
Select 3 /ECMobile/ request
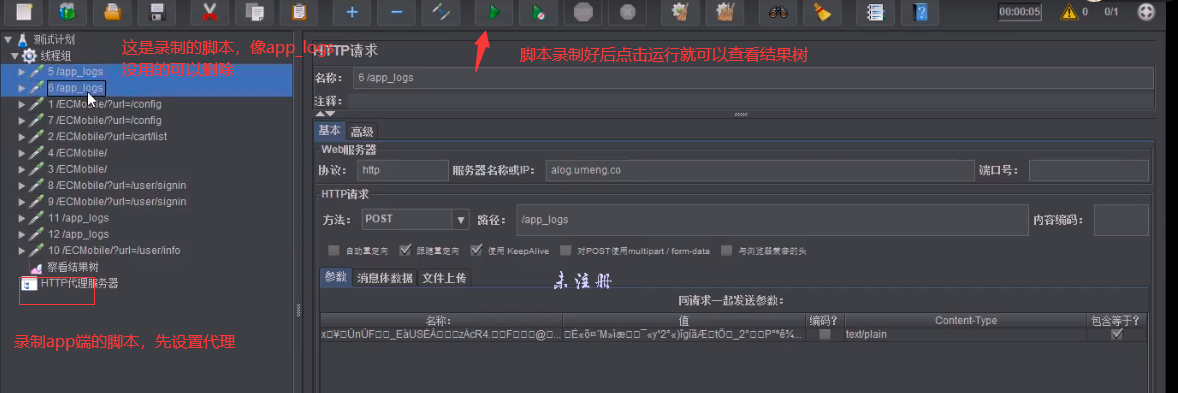tap(77, 169)
